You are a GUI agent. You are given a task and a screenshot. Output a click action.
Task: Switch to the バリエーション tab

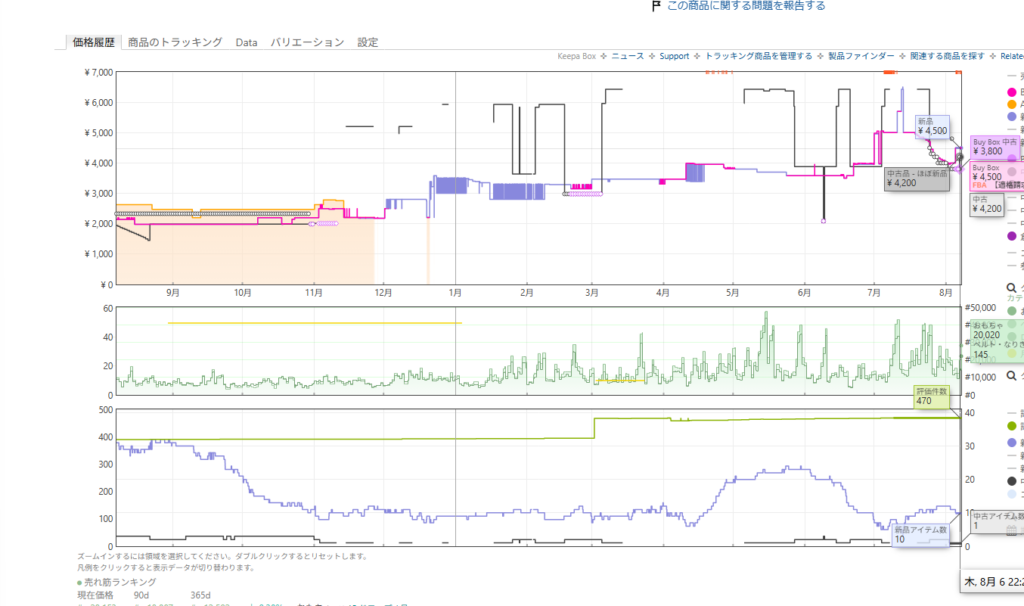(307, 42)
